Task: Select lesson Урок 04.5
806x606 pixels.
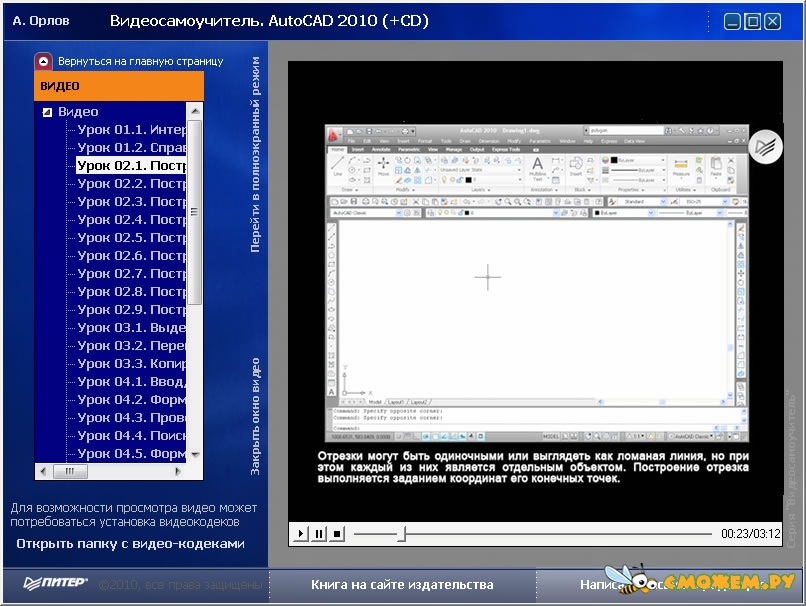Action: 132,453
